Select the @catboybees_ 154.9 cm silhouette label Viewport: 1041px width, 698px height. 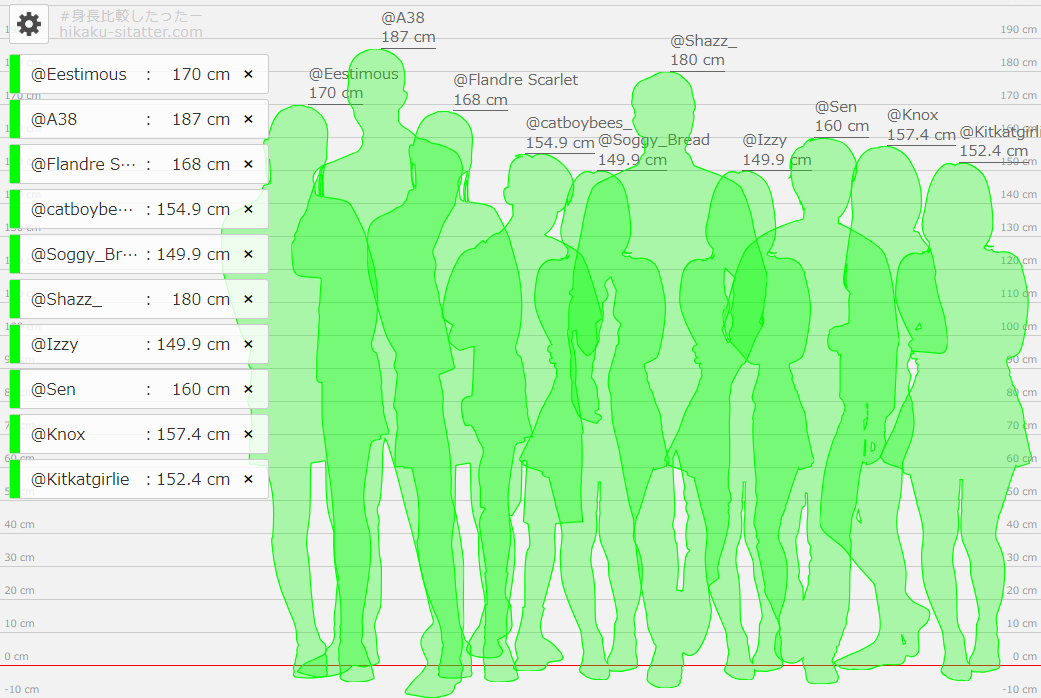pos(579,133)
